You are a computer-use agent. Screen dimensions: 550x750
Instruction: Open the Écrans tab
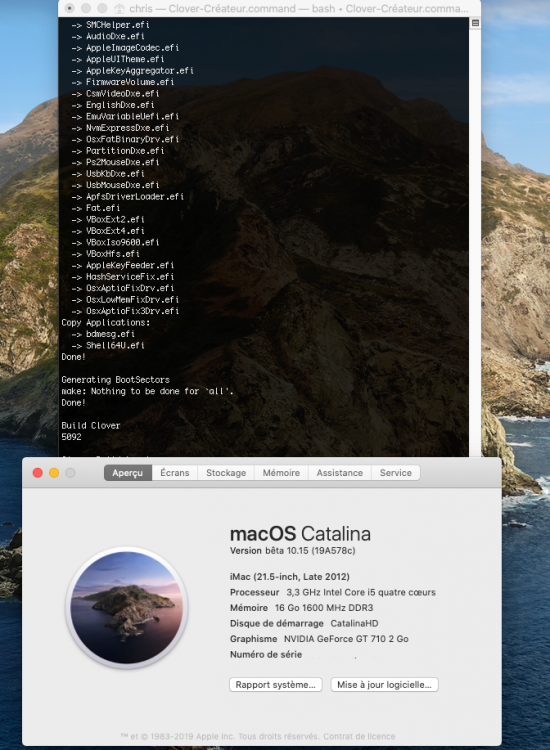(x=175, y=473)
